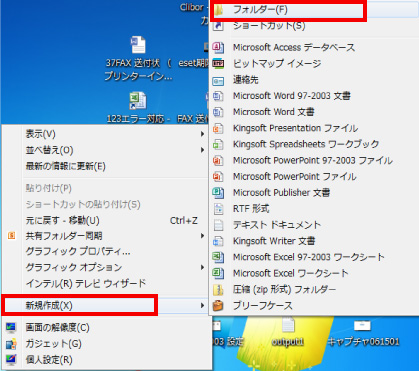Click グラフィック オプション entry text
The width and height of the screenshot is (419, 371).
[74, 267]
